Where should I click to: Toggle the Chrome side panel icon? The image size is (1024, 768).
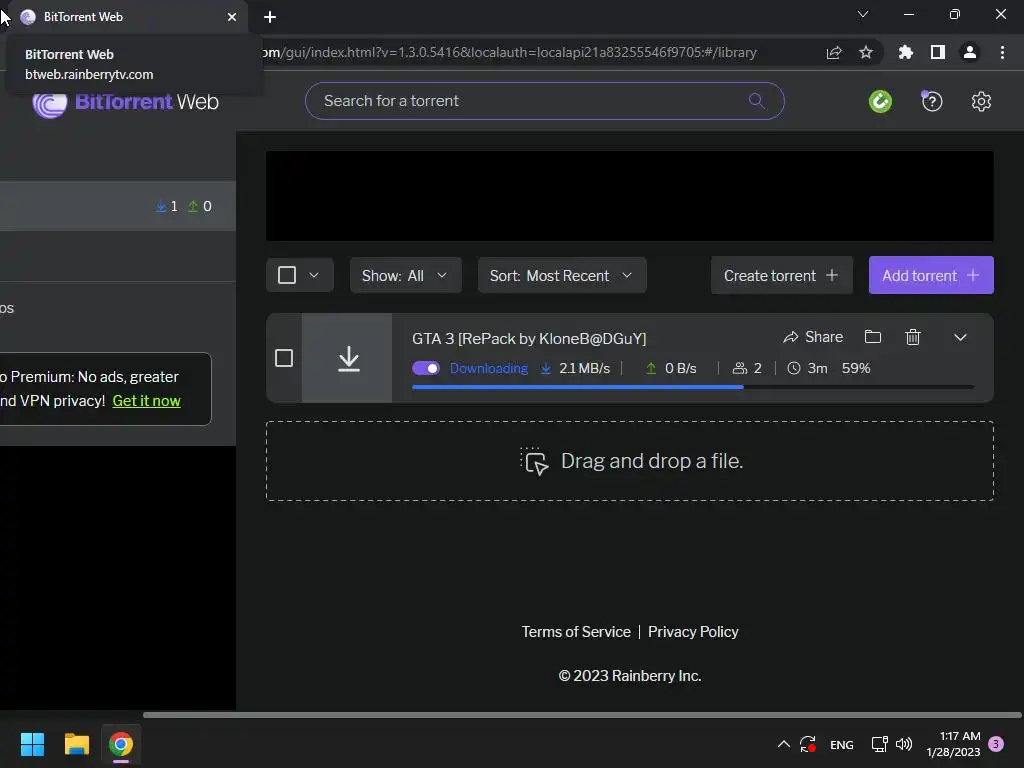tap(938, 52)
